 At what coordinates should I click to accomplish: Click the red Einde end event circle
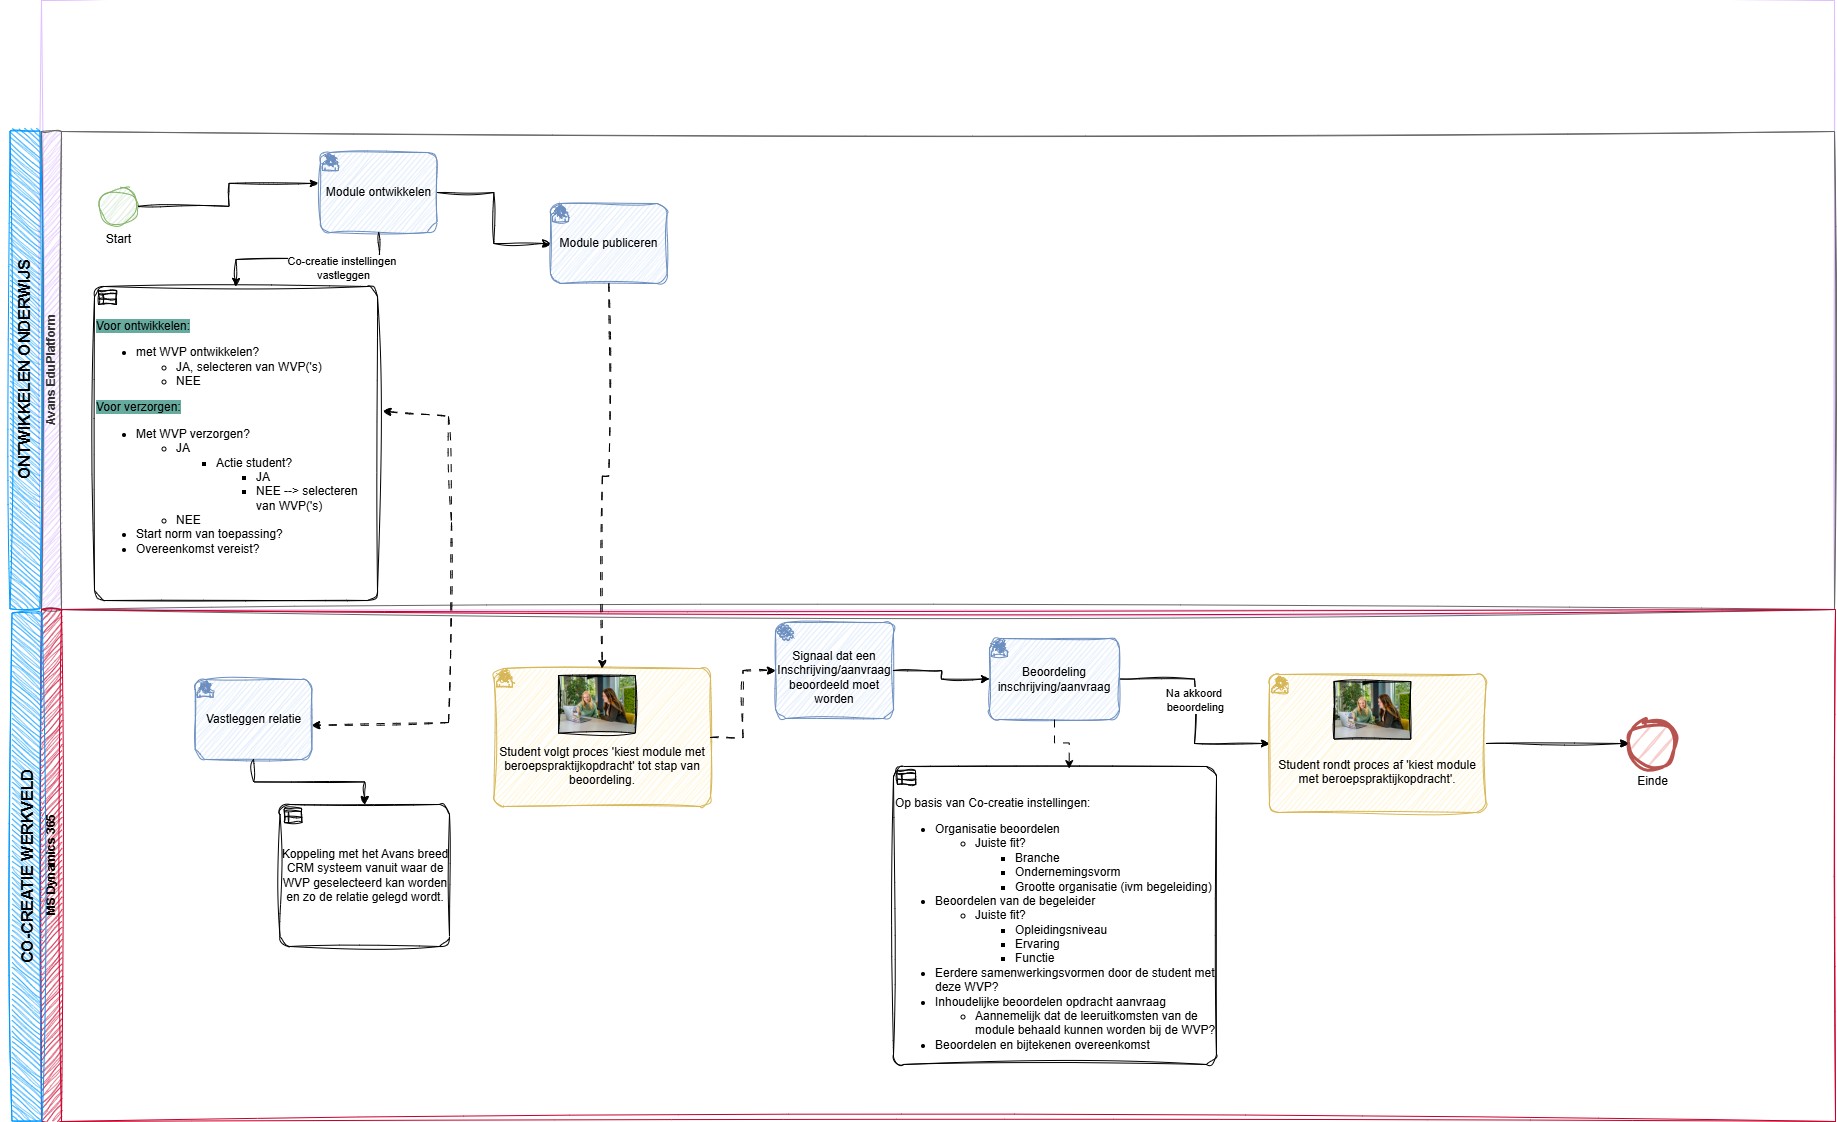pos(1652,744)
